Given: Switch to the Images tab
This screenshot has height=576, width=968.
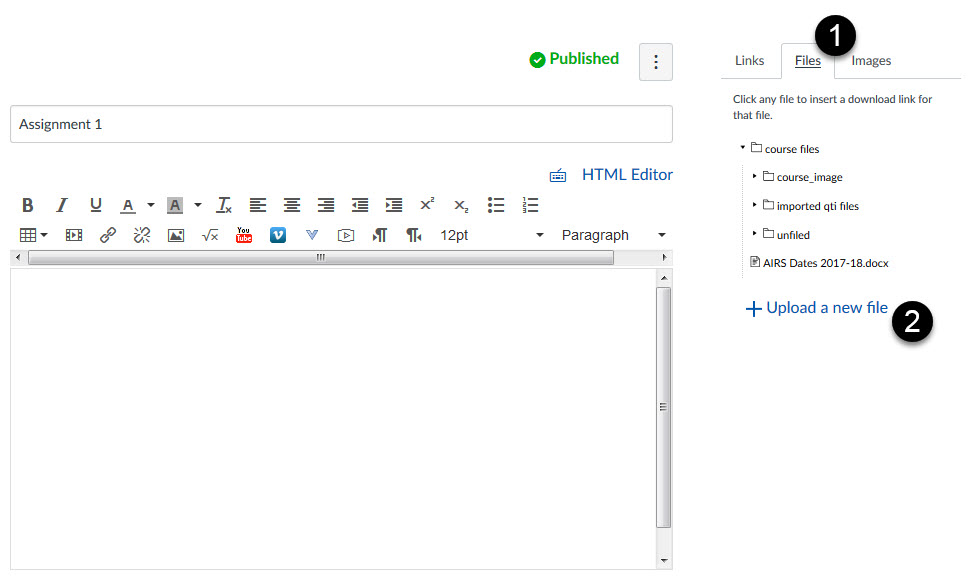Looking at the screenshot, I should 870,60.
